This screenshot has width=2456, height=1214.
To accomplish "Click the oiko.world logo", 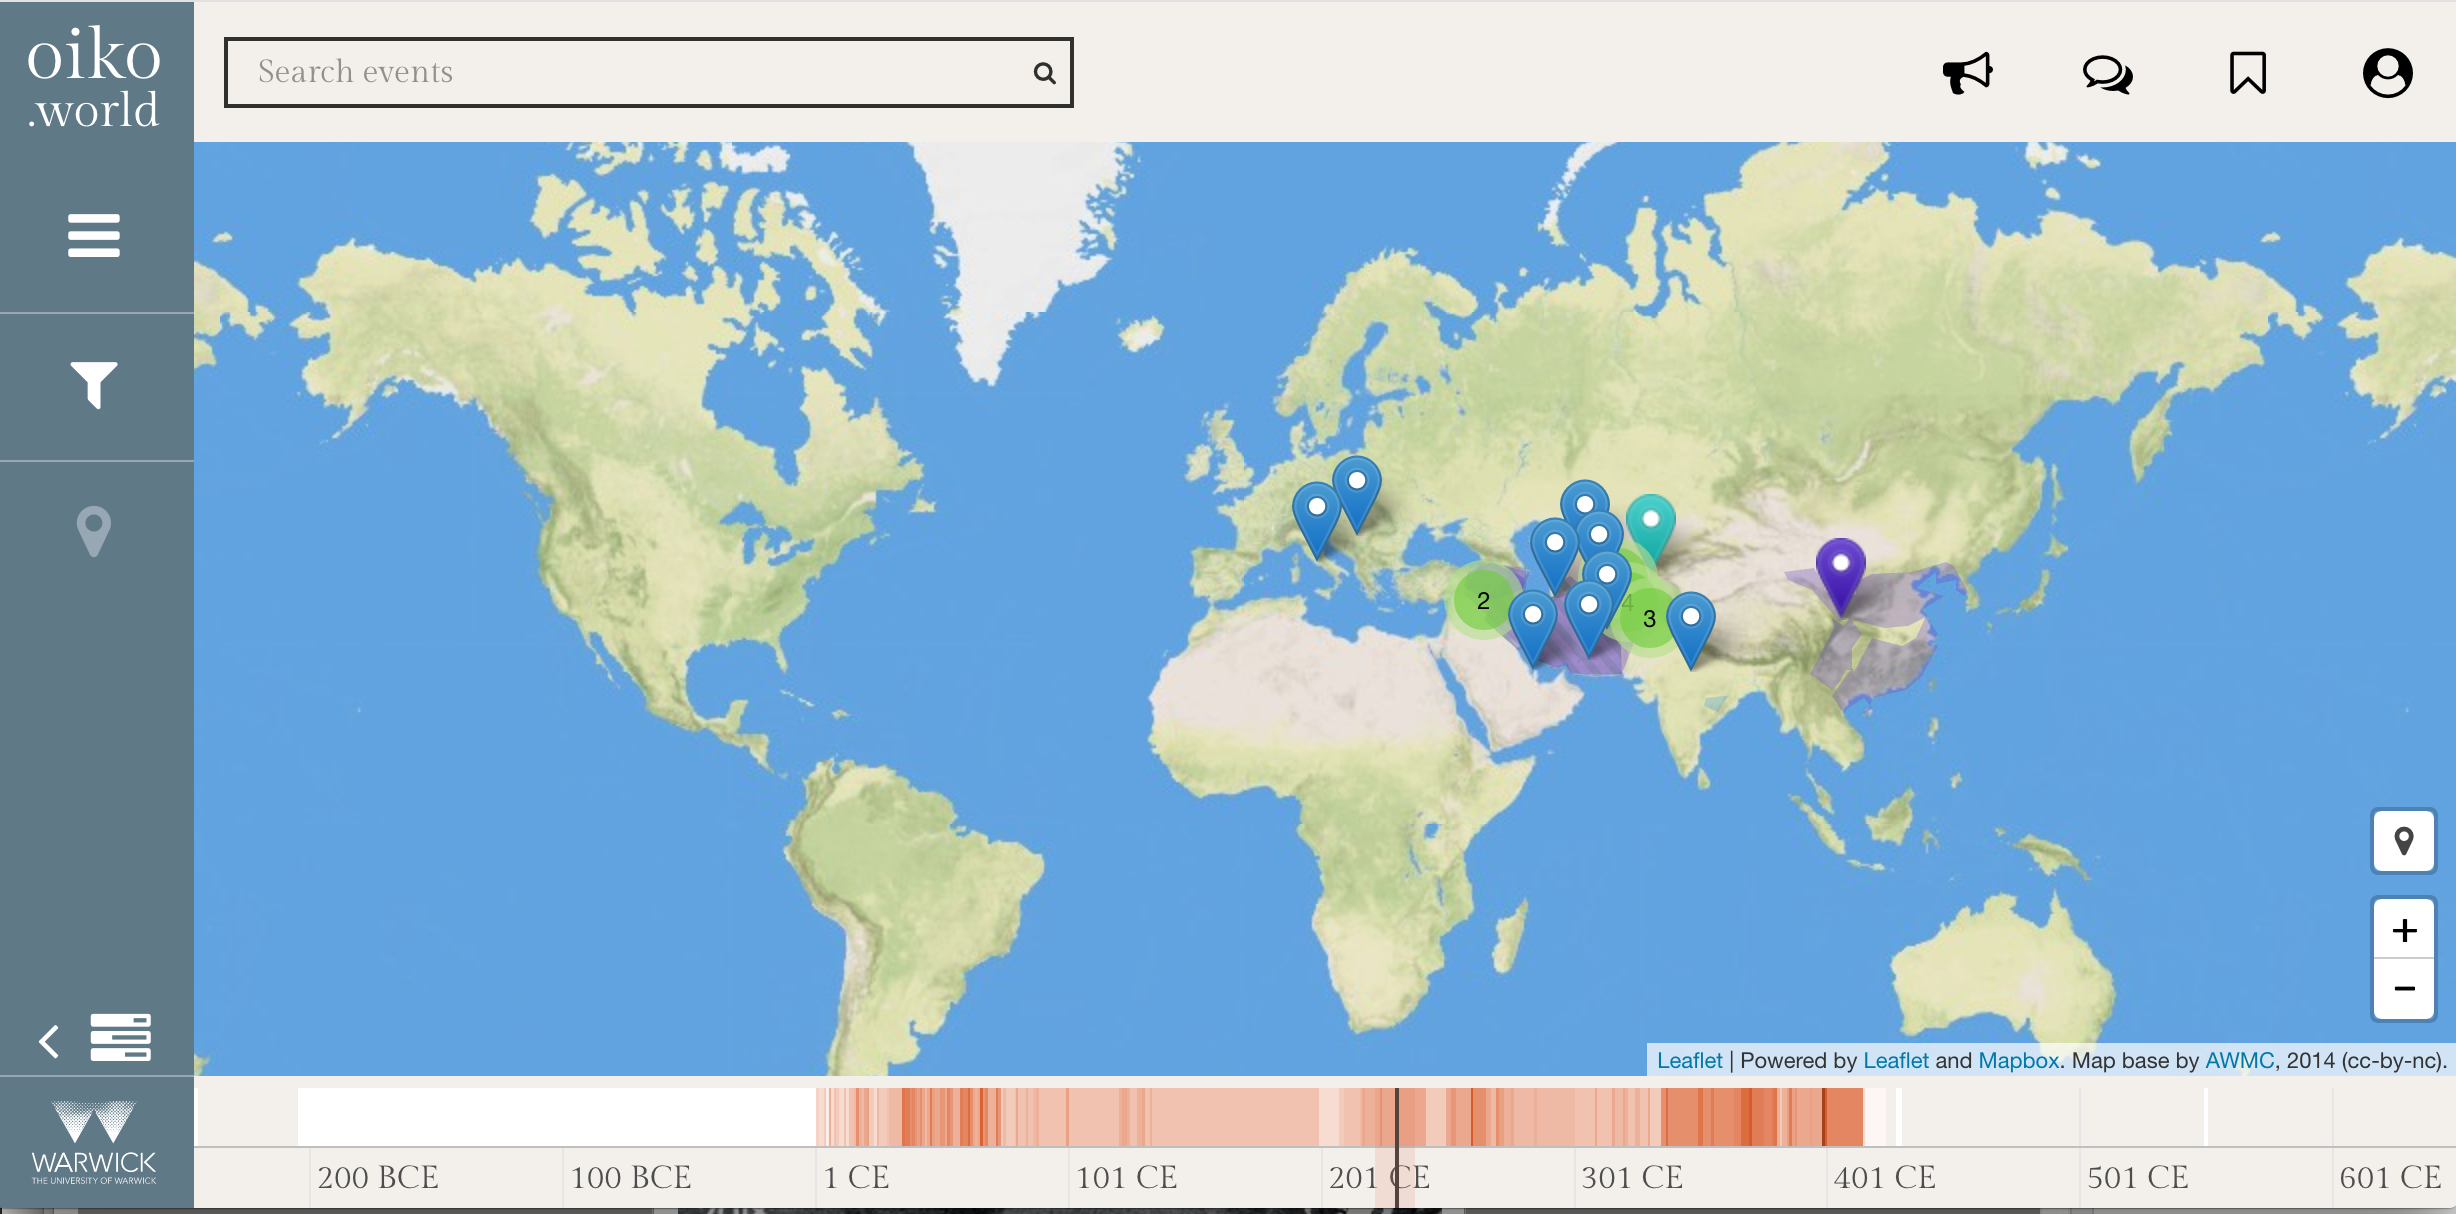I will click(94, 78).
